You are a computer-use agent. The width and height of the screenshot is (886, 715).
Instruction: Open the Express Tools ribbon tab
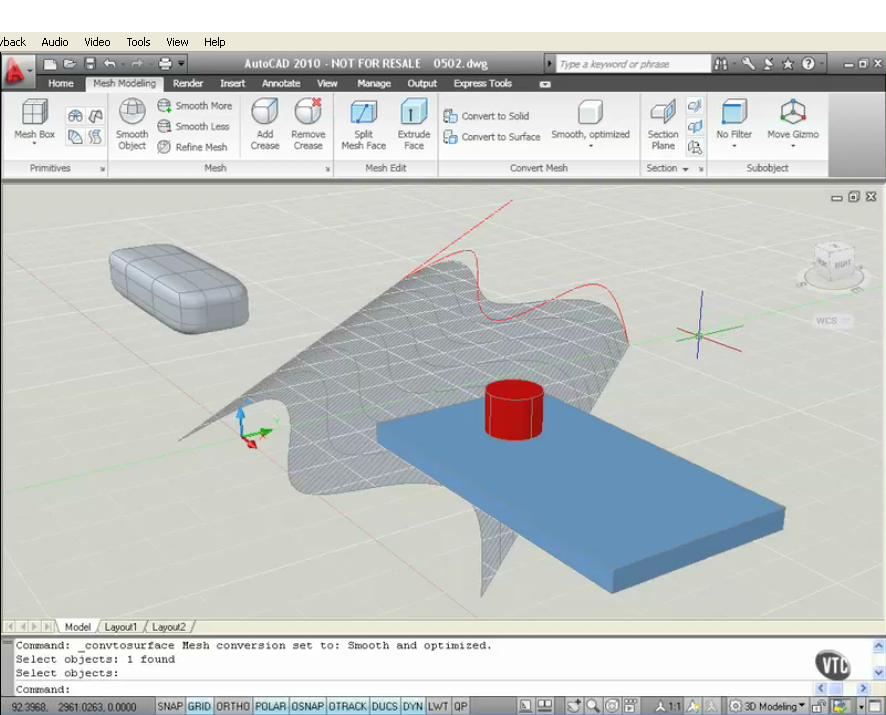pyautogui.click(x=483, y=84)
